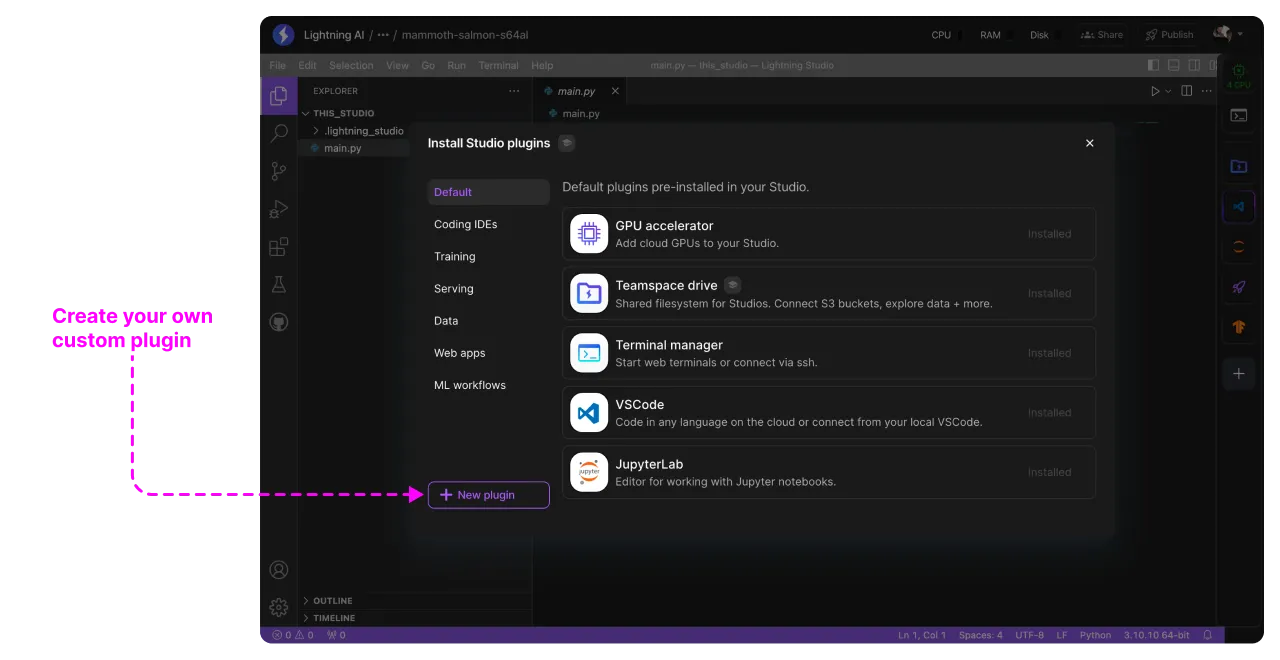Click Ln 1, Col 1 in status bar

coord(922,635)
